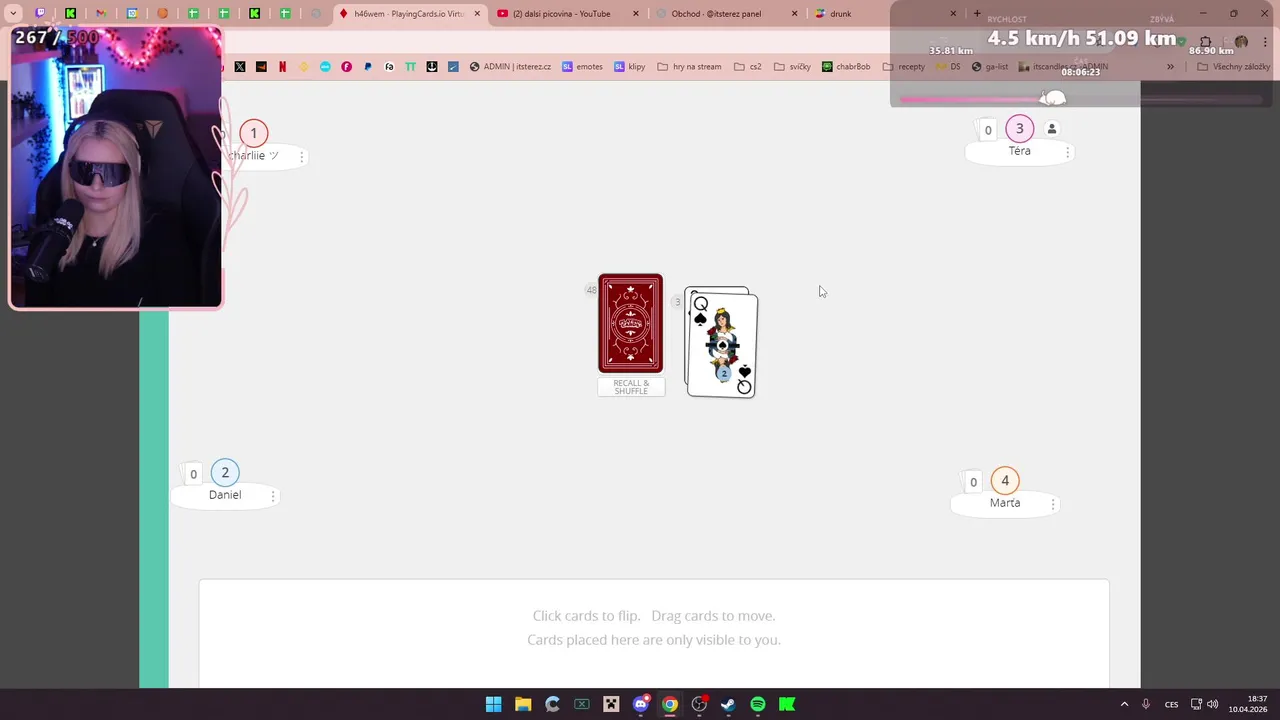Open the X bookmark
Image resolution: width=1280 pixels, height=720 pixels.
(x=240, y=67)
